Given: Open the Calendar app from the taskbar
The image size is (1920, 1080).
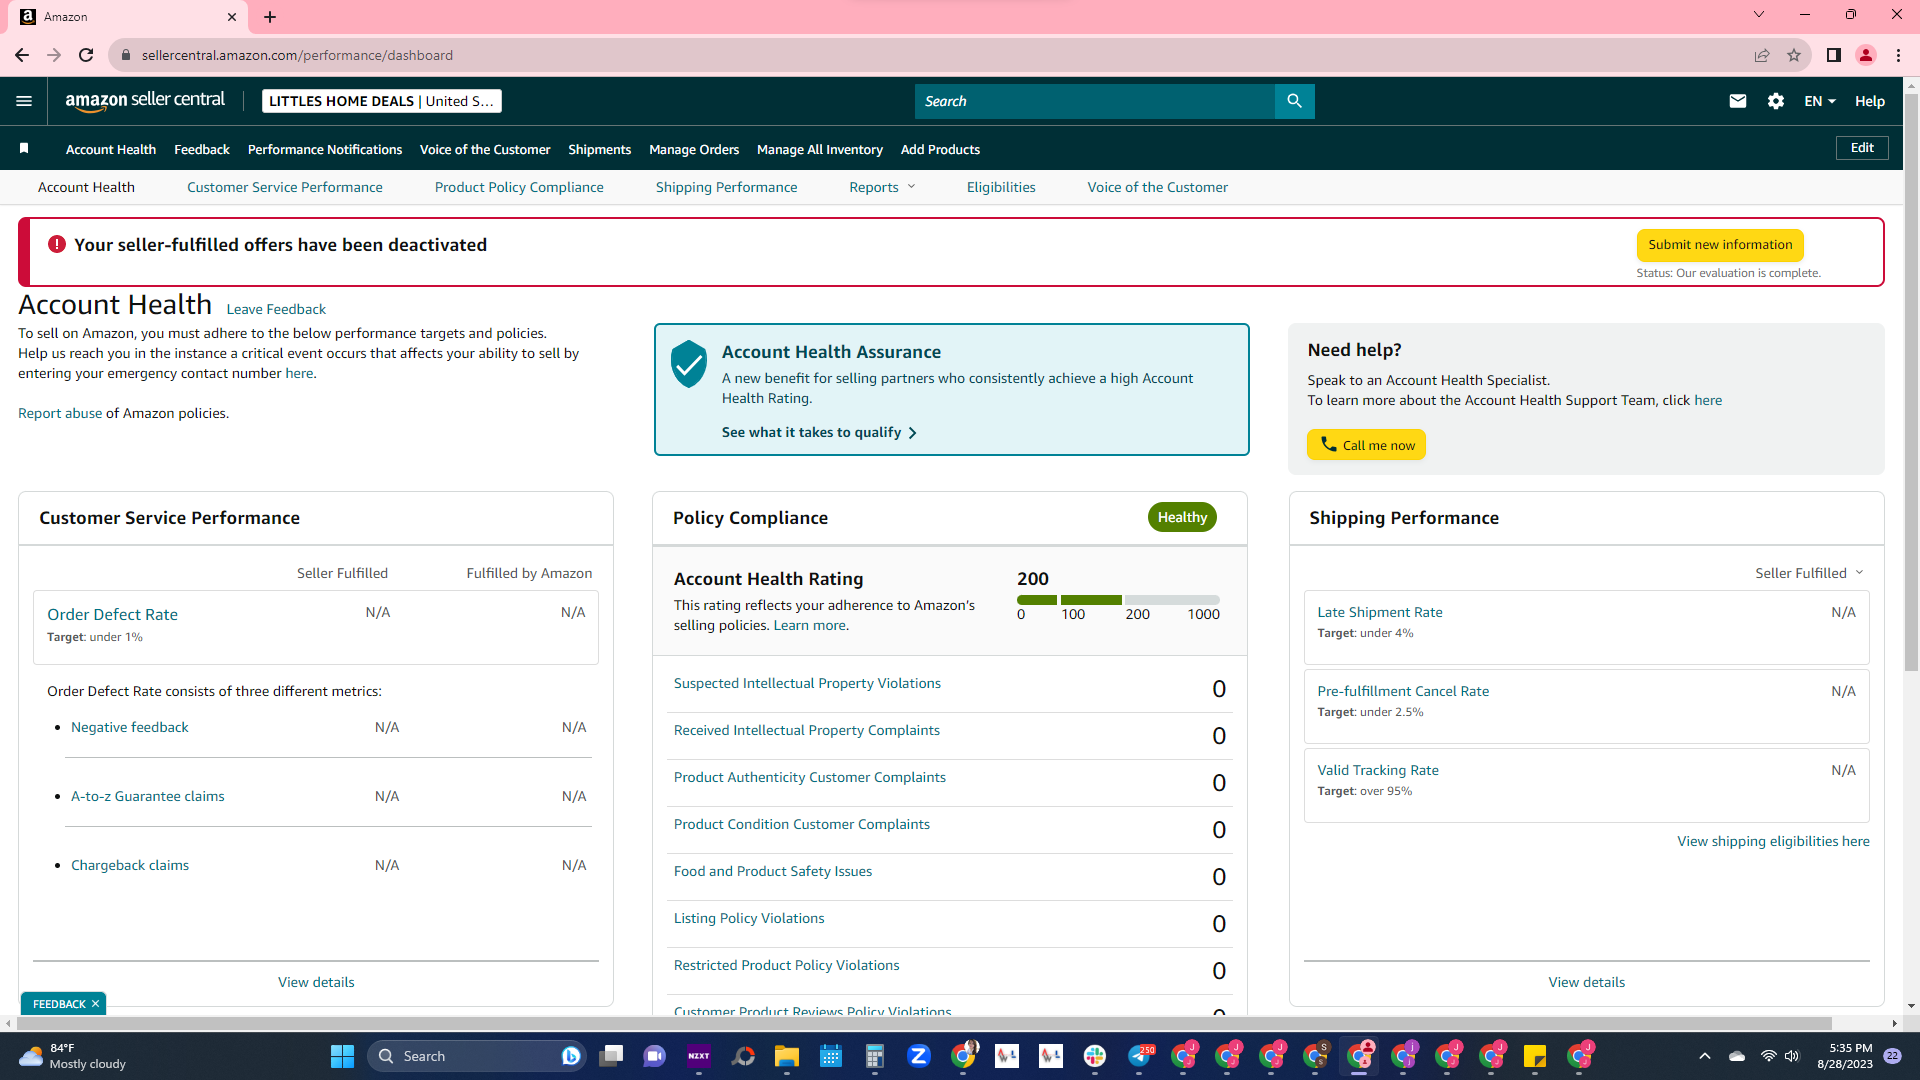Looking at the screenshot, I should pyautogui.click(x=831, y=1056).
